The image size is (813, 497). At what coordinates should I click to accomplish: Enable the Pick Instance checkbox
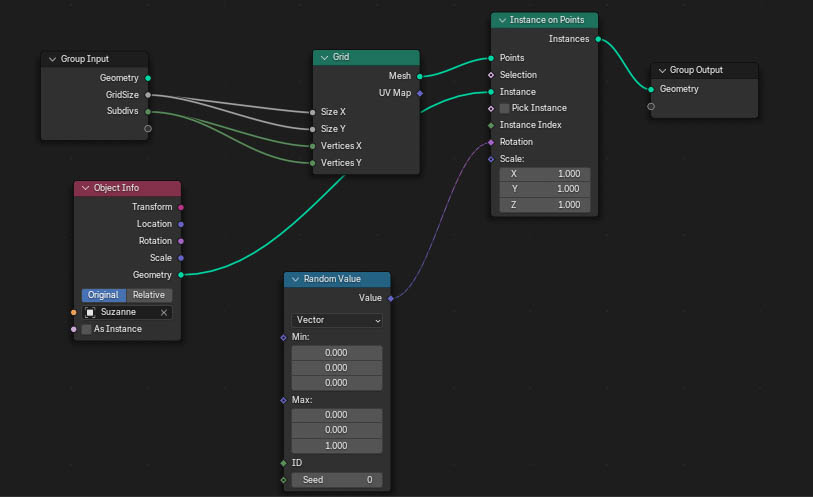pos(504,108)
